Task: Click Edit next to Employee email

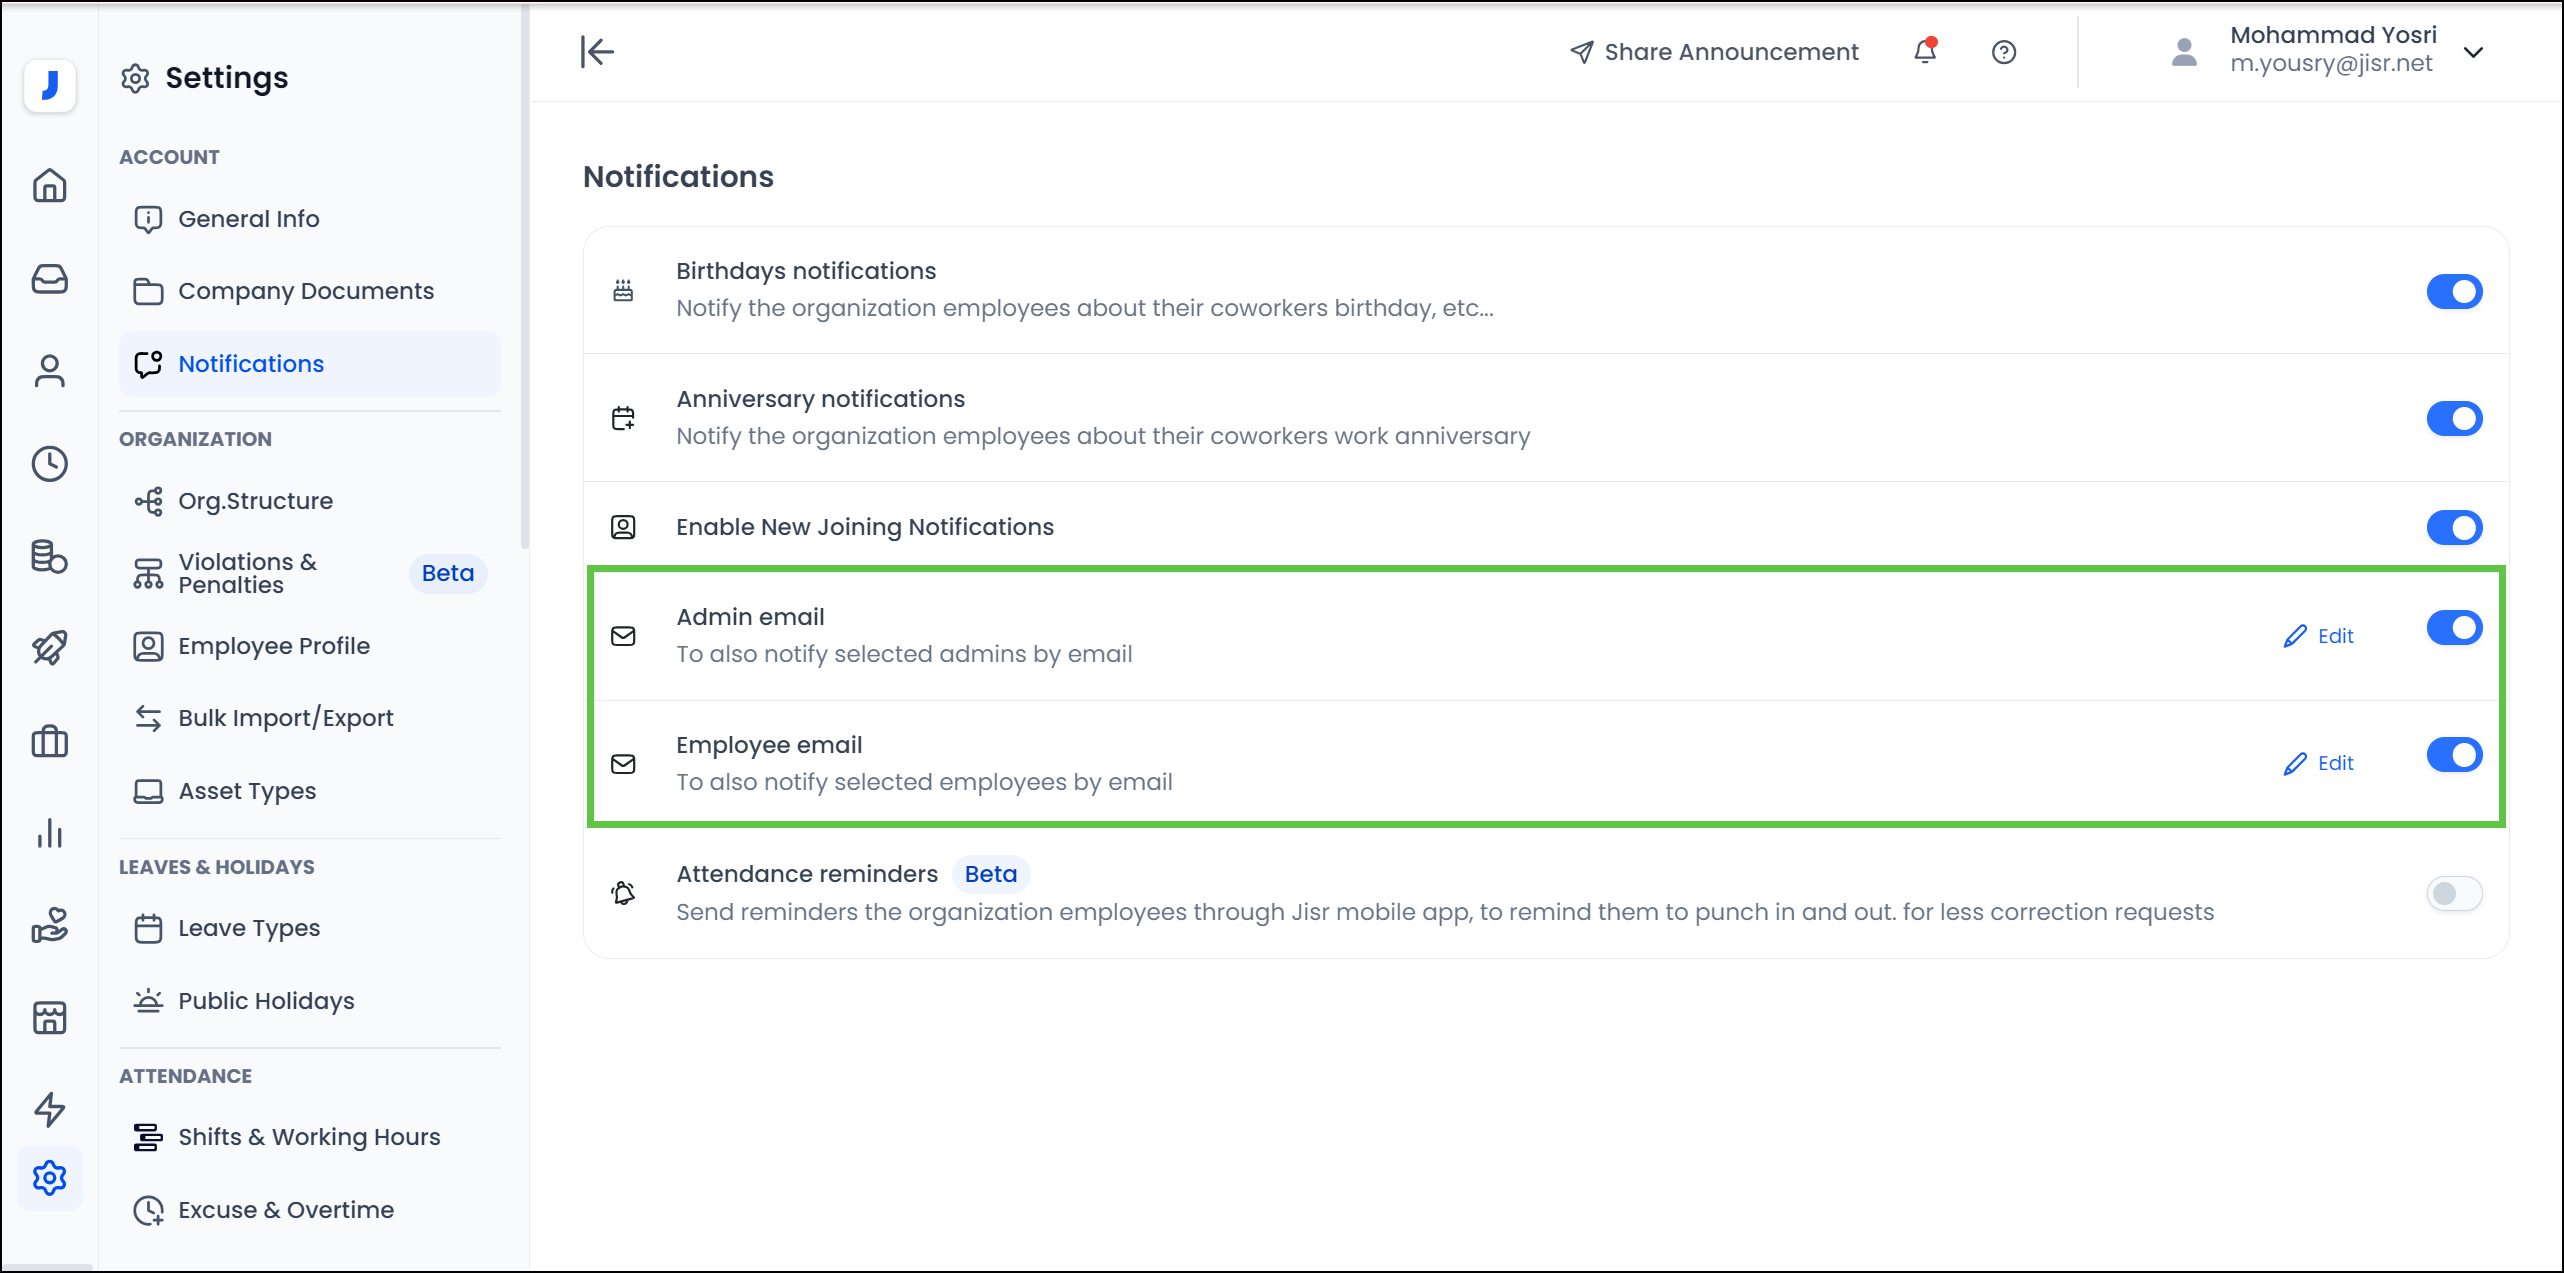Action: (x=2319, y=763)
